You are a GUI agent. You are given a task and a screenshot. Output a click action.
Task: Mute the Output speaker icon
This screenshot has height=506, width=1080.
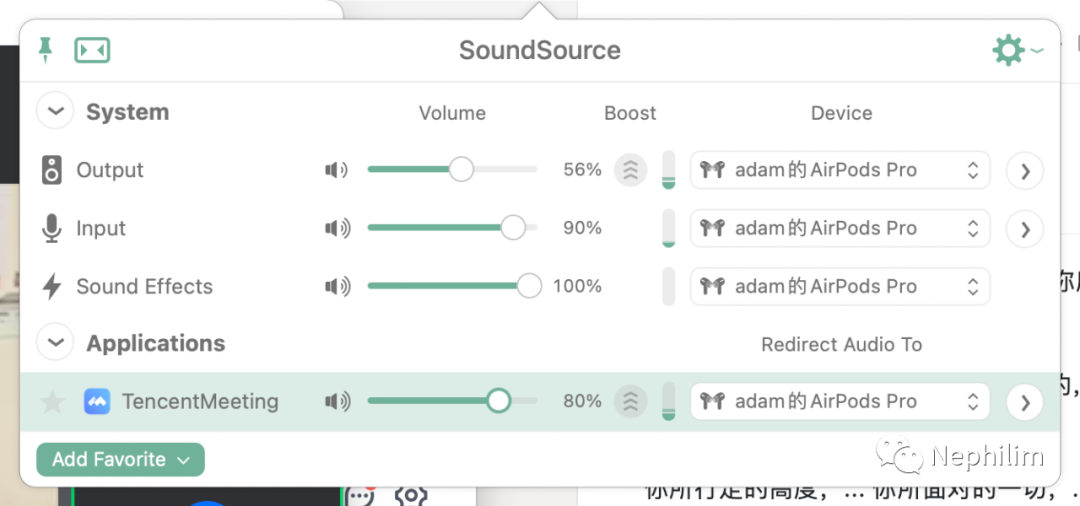[336, 170]
